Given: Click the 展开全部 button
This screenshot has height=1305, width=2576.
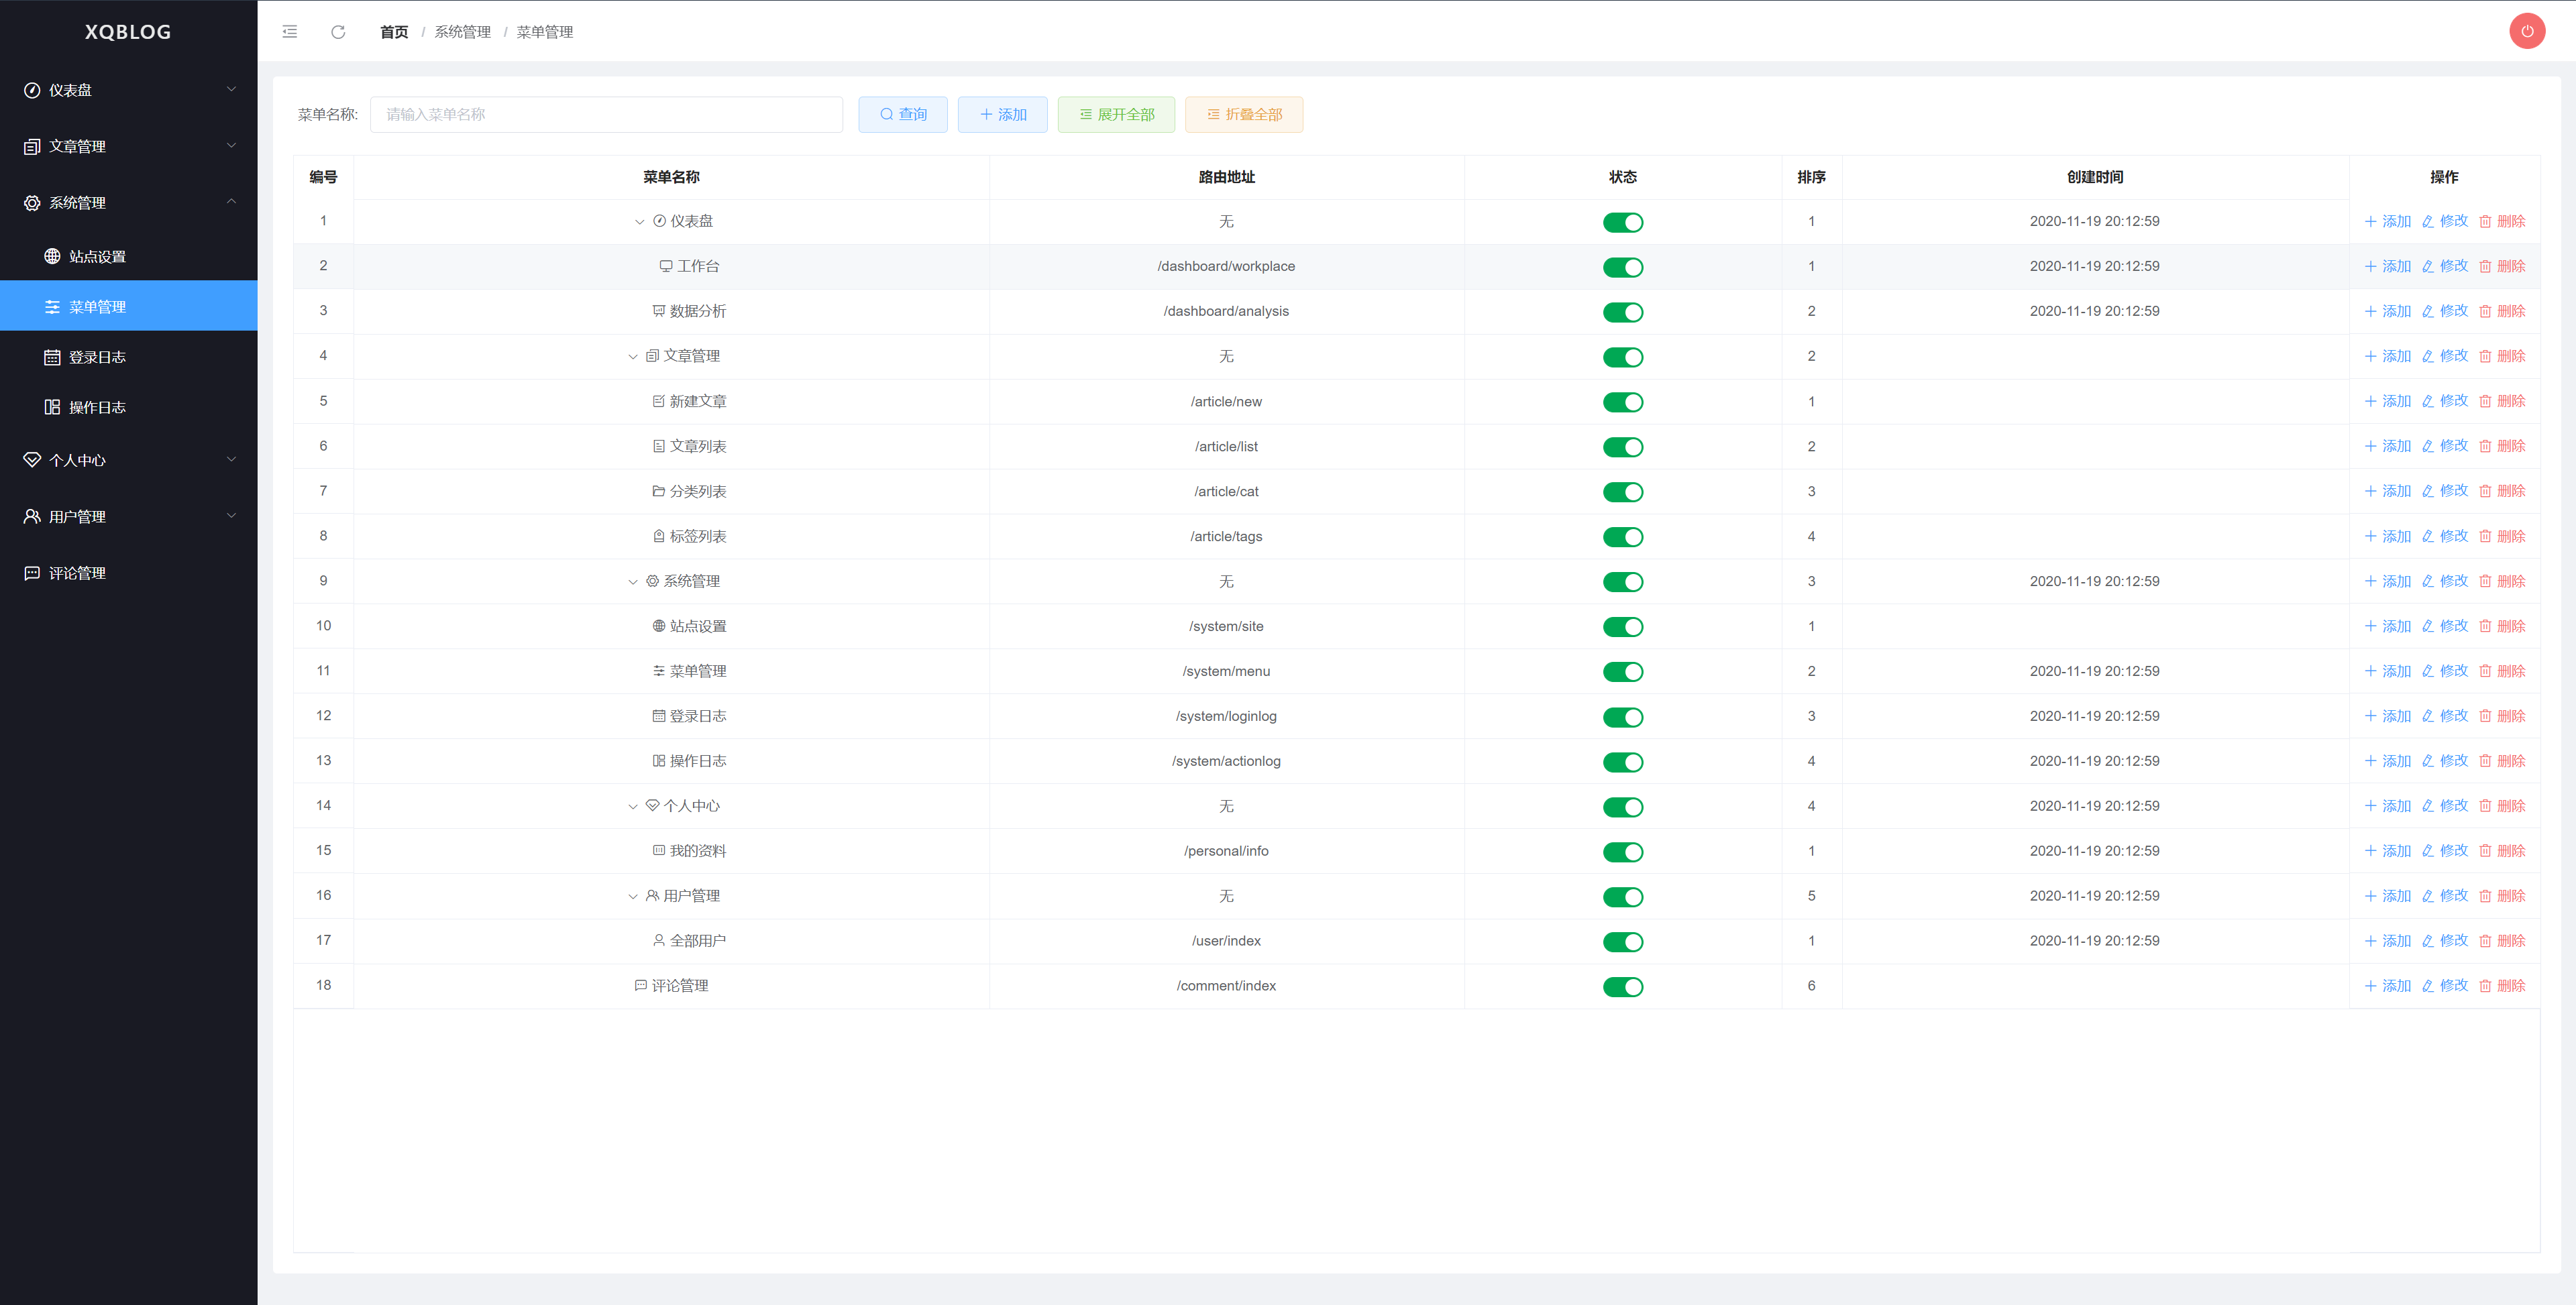Looking at the screenshot, I should (x=1116, y=115).
